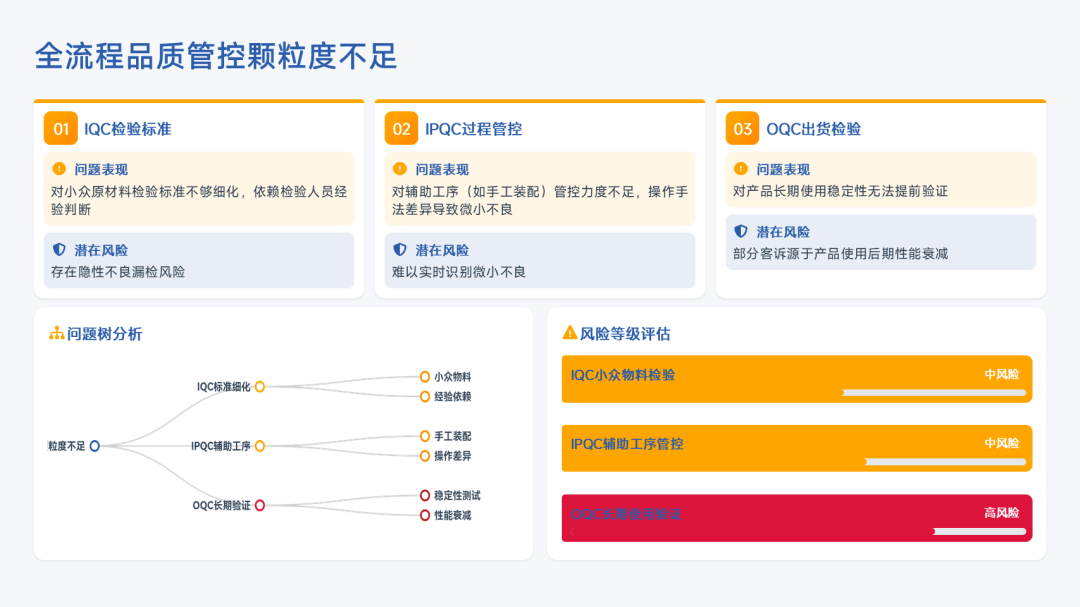Screen dimensions: 1080x607
Task: Select the 小众物料 leaf node
Action: click(x=425, y=377)
